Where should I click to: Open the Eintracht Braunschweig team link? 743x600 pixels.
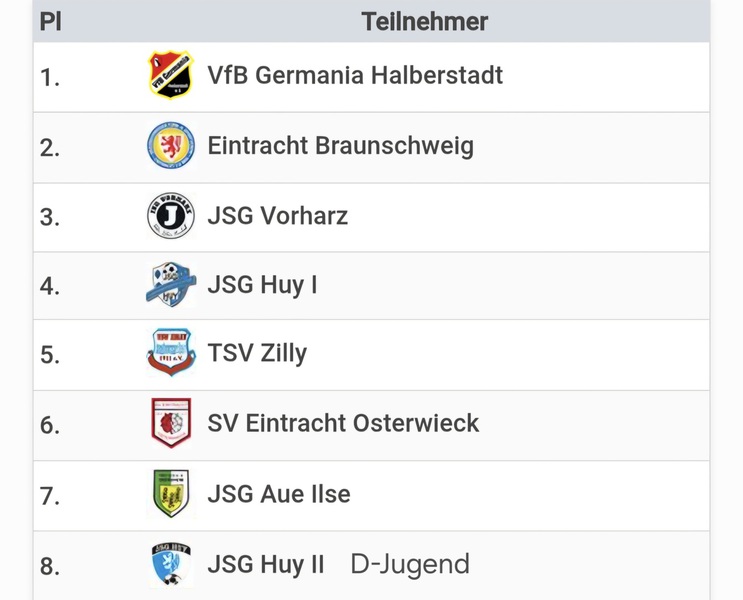click(x=340, y=146)
